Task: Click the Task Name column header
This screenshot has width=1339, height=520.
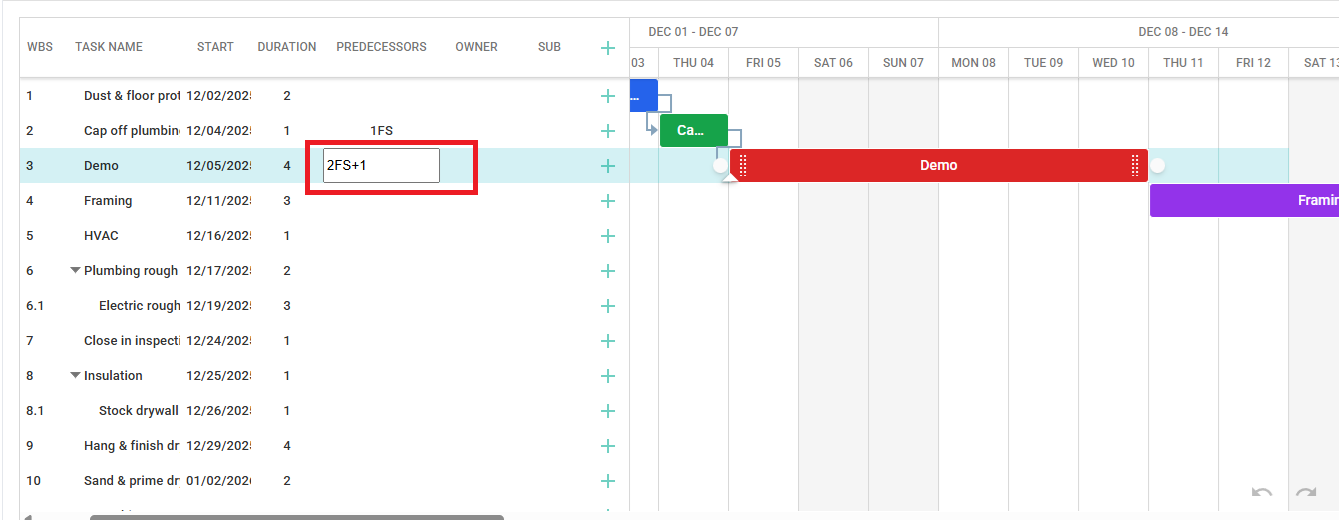Action: point(109,47)
